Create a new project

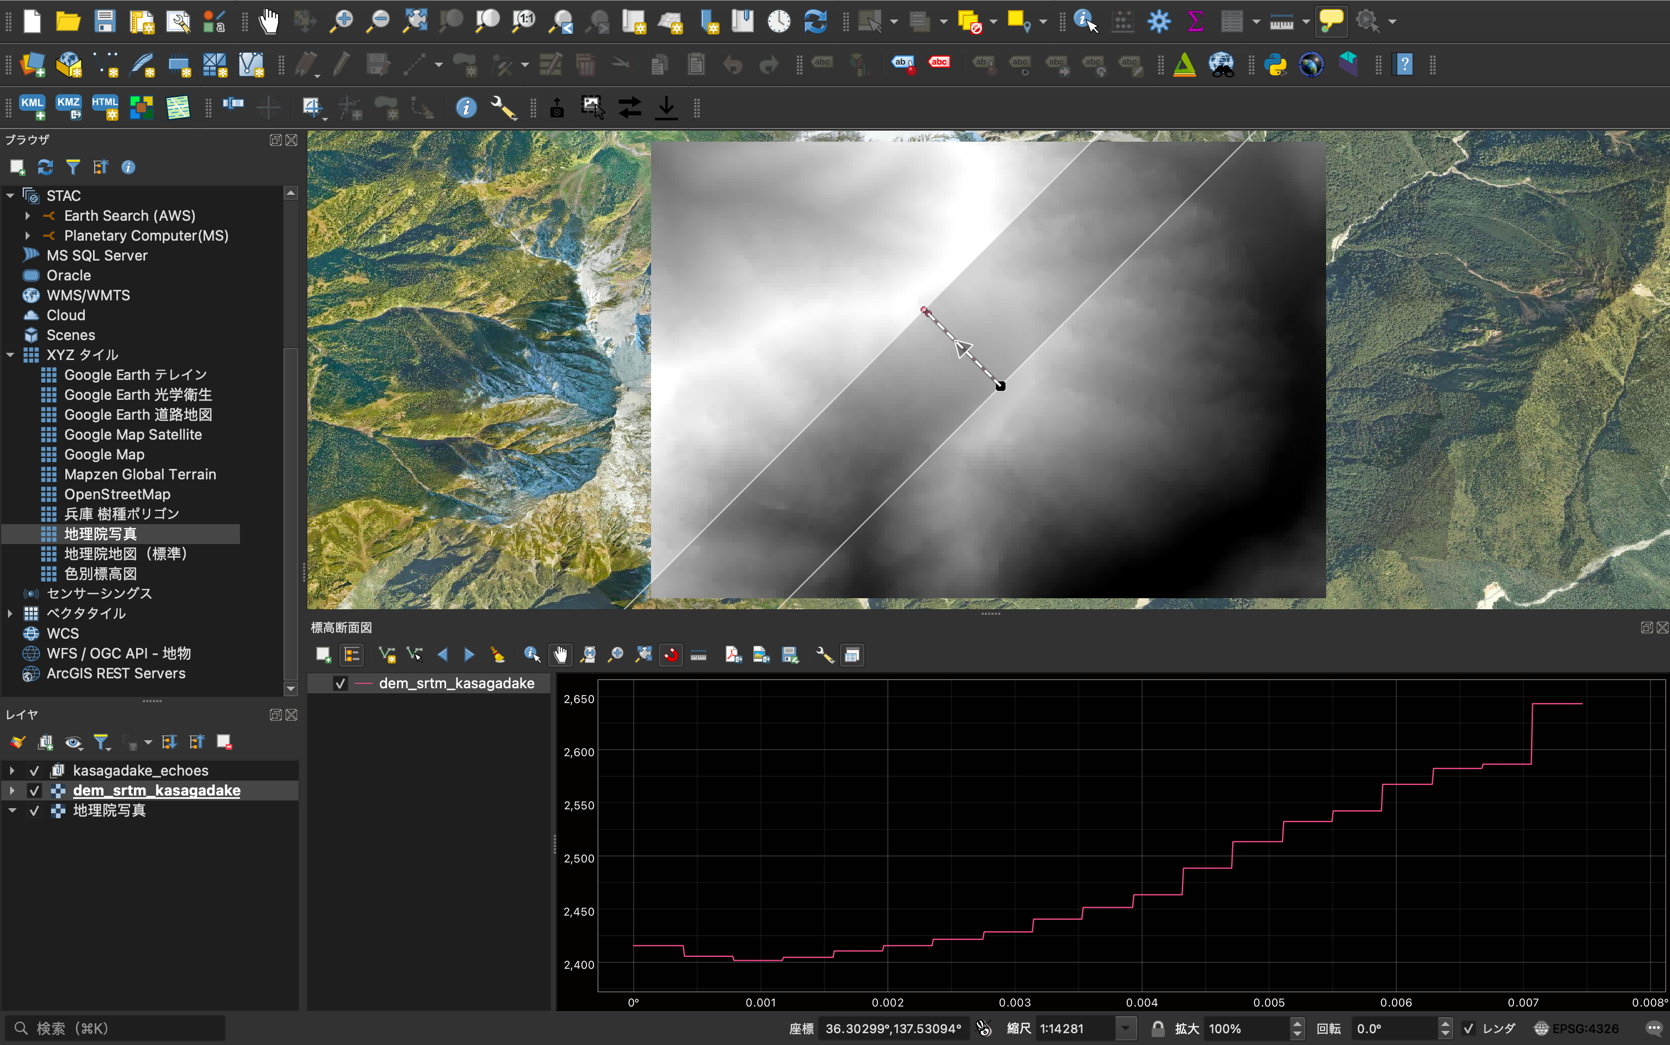pos(32,21)
